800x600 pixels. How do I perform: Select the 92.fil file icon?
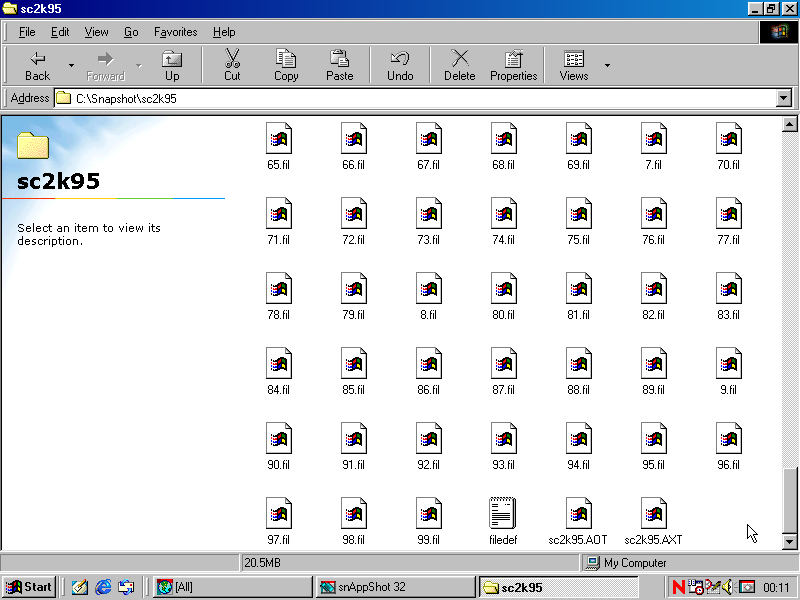click(x=429, y=438)
